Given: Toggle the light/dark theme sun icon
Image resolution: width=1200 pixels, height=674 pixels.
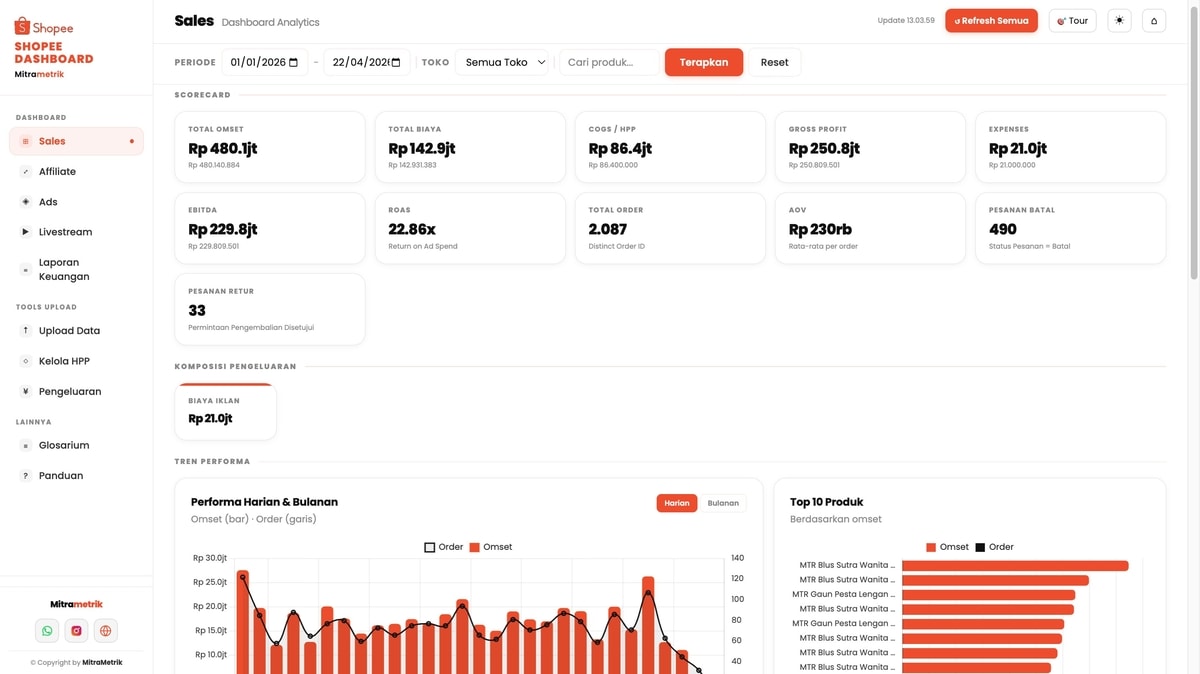Looking at the screenshot, I should (1119, 21).
